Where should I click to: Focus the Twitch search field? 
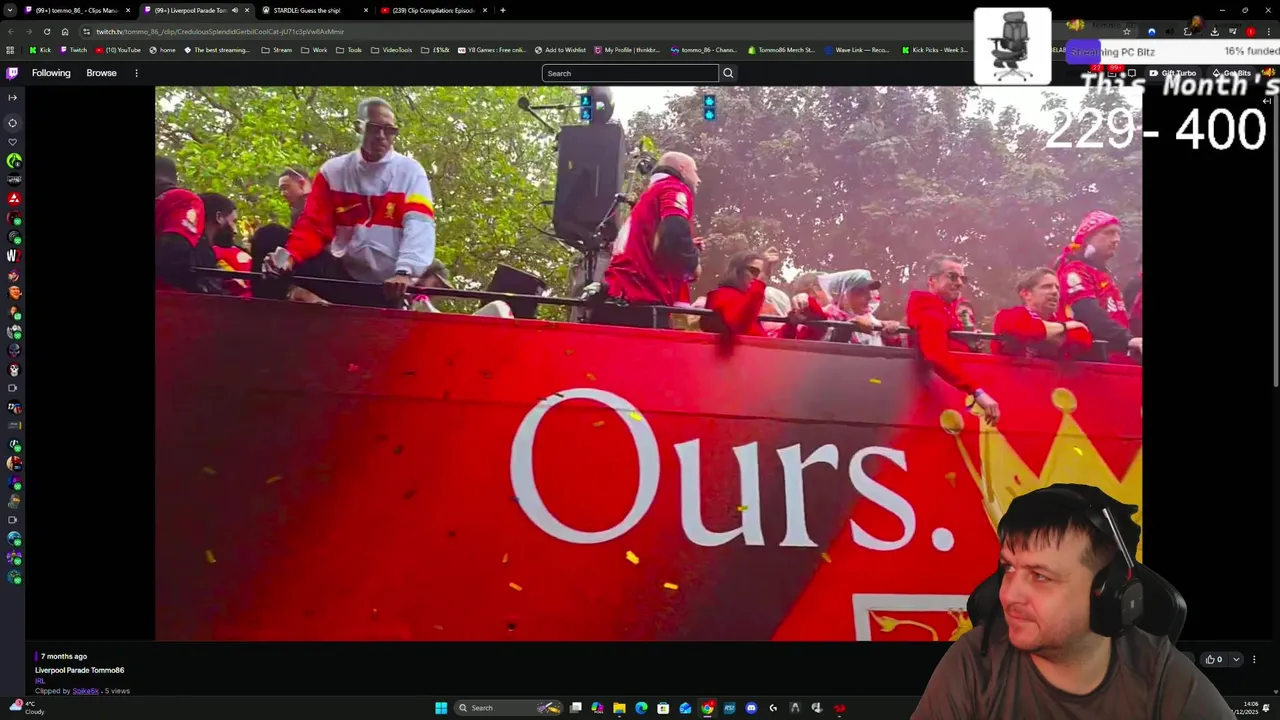(630, 73)
